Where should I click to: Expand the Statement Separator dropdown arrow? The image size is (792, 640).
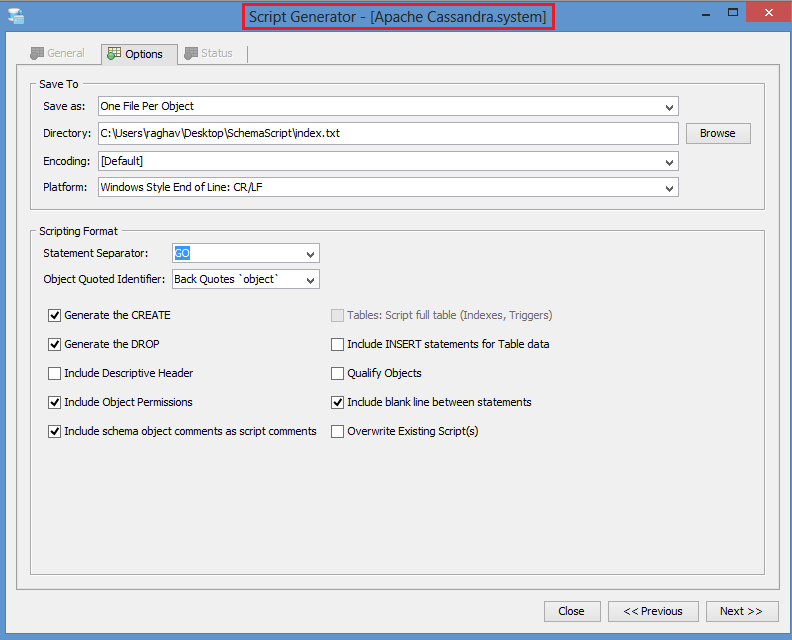tap(310, 254)
